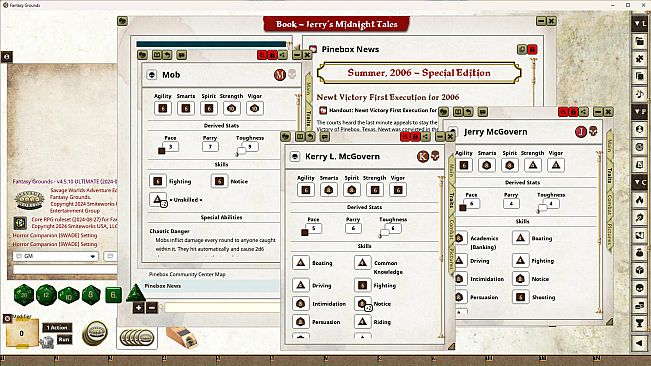Screen dimensions: 651x366
Task: Open the GM chat mode dropdown
Action: click(56, 256)
